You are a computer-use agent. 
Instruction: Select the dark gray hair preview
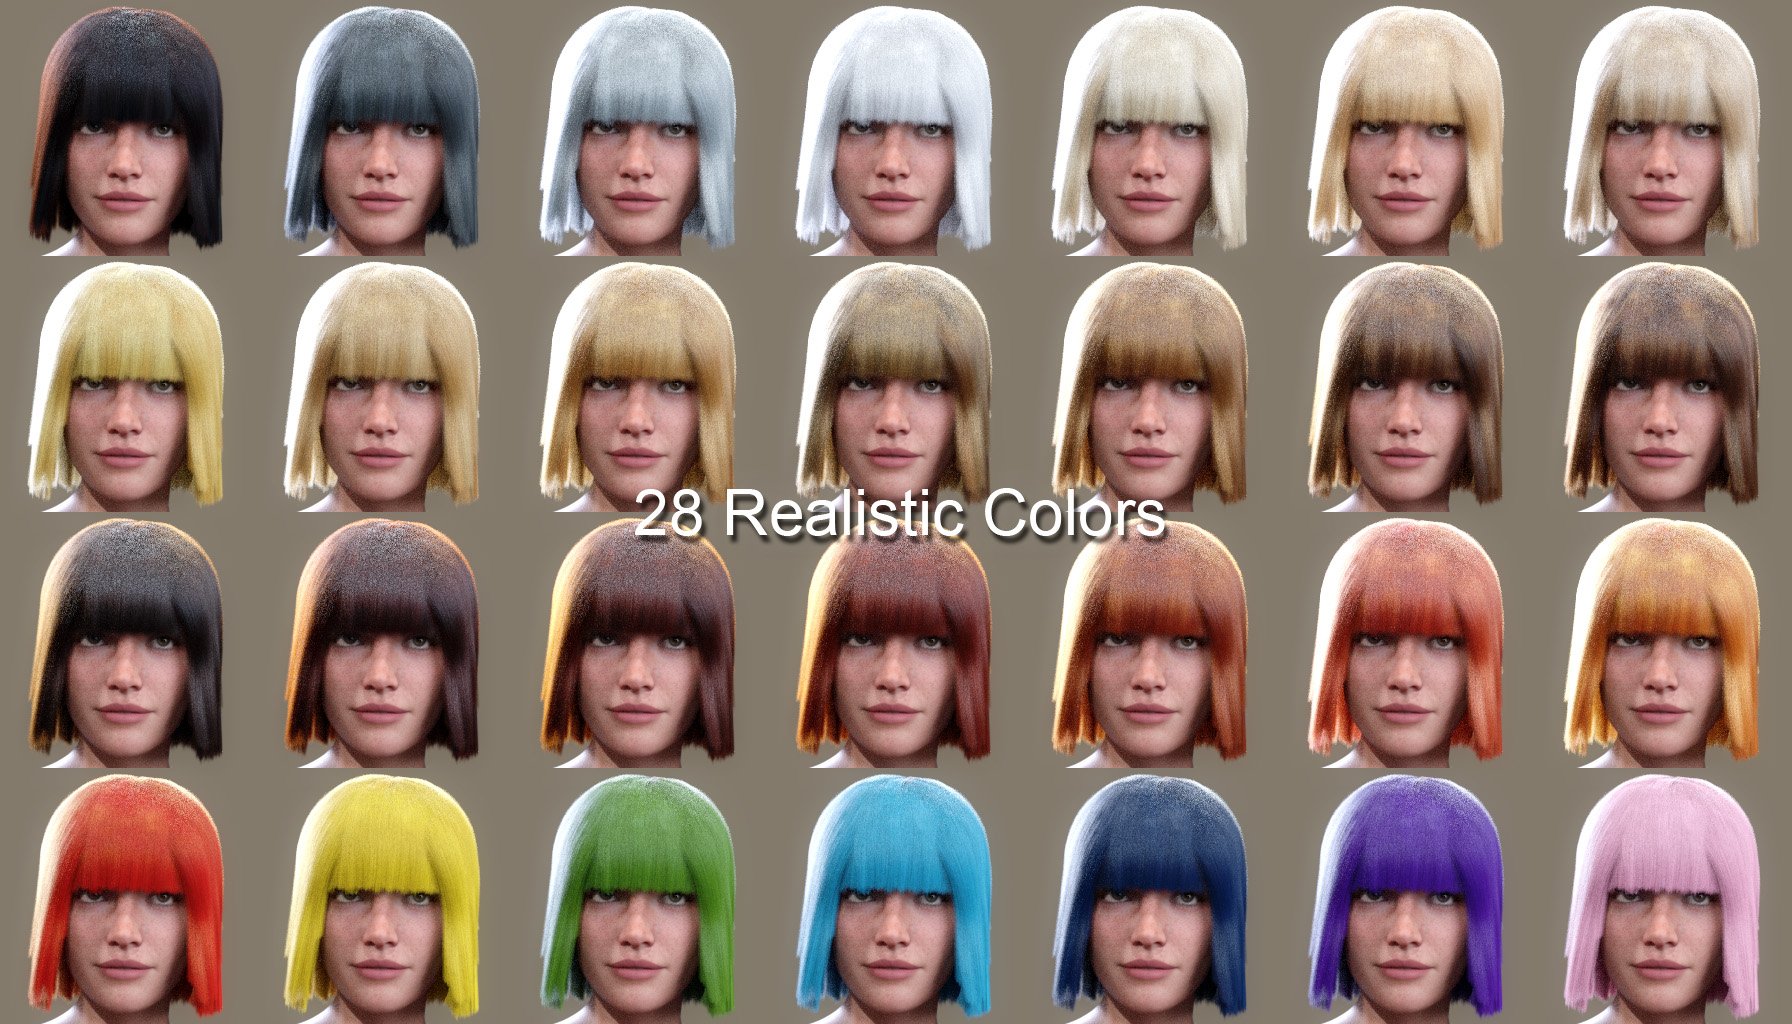tap(384, 130)
